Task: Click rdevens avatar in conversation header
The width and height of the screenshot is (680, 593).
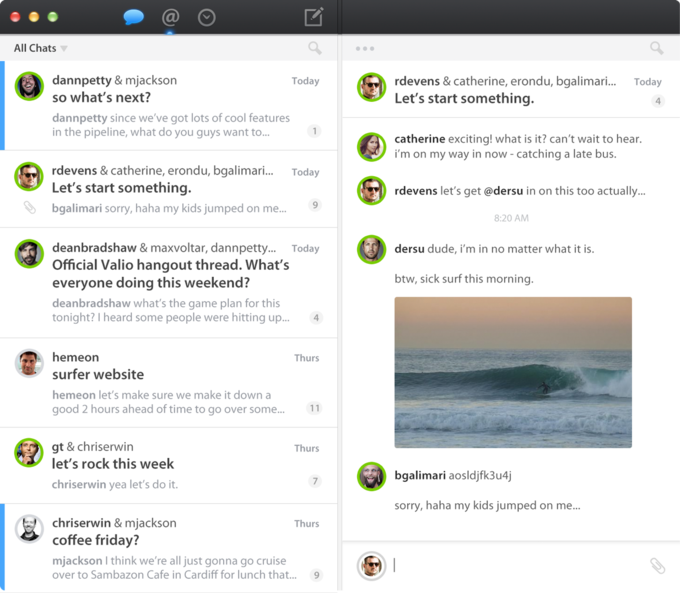Action: (372, 87)
